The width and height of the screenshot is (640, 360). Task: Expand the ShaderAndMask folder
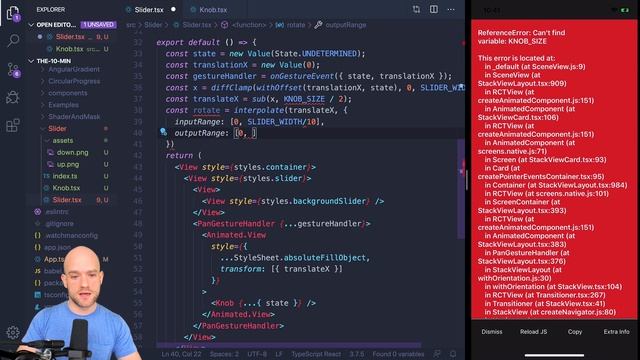click(74, 117)
